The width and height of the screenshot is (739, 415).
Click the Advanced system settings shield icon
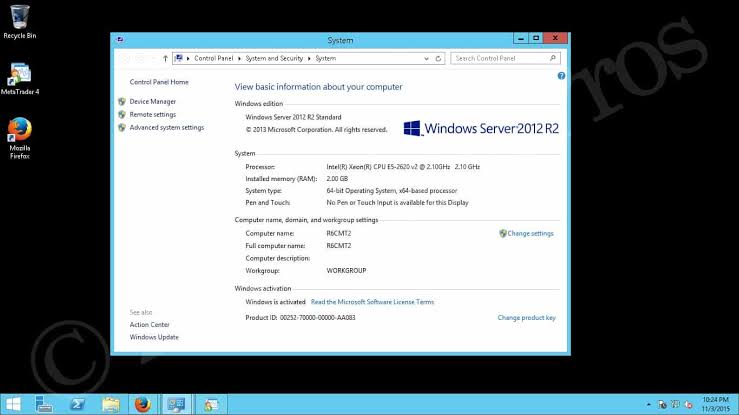122,128
